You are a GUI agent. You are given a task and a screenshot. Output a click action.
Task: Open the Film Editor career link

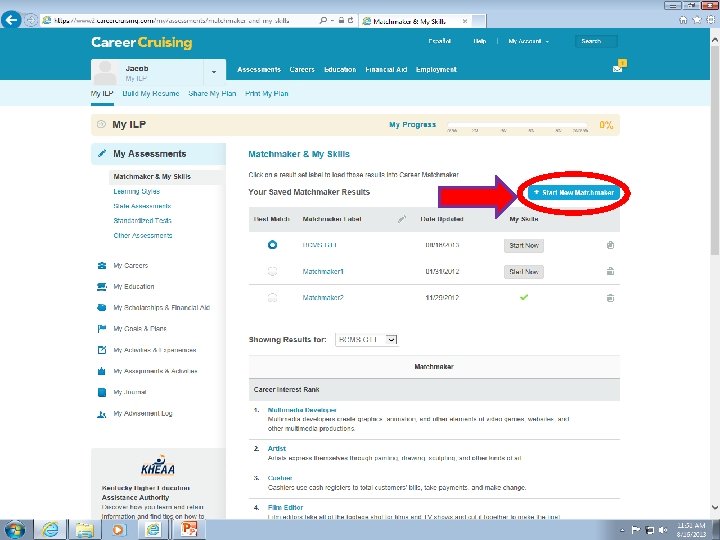pos(285,507)
